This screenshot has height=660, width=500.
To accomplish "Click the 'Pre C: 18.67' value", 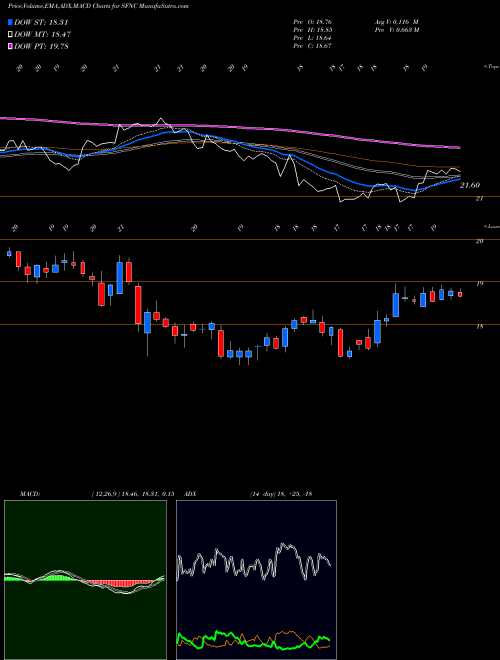I will (x=314, y=46).
